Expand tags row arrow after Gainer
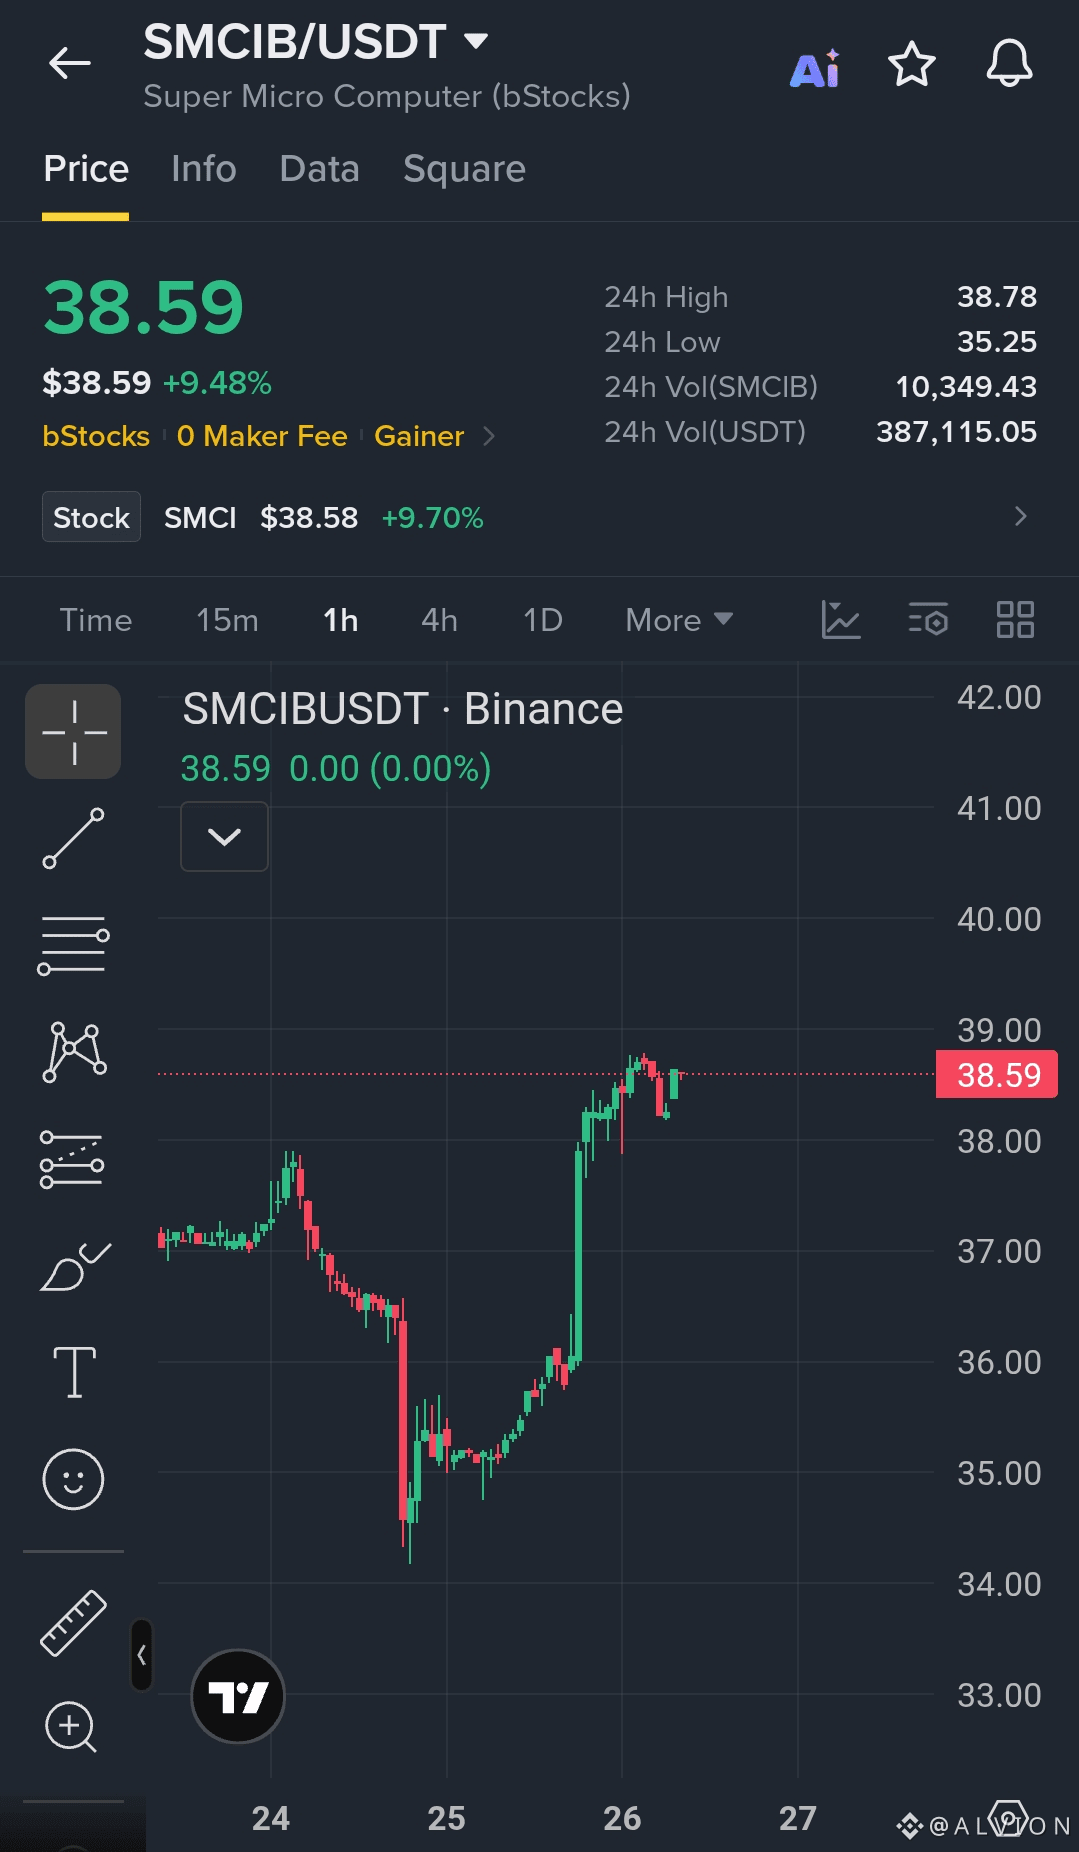This screenshot has height=1852, width=1079. 489,436
